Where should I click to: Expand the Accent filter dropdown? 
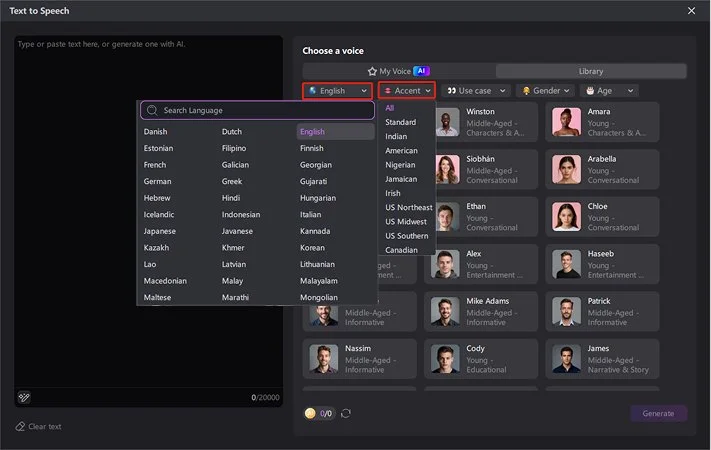pyautogui.click(x=407, y=91)
